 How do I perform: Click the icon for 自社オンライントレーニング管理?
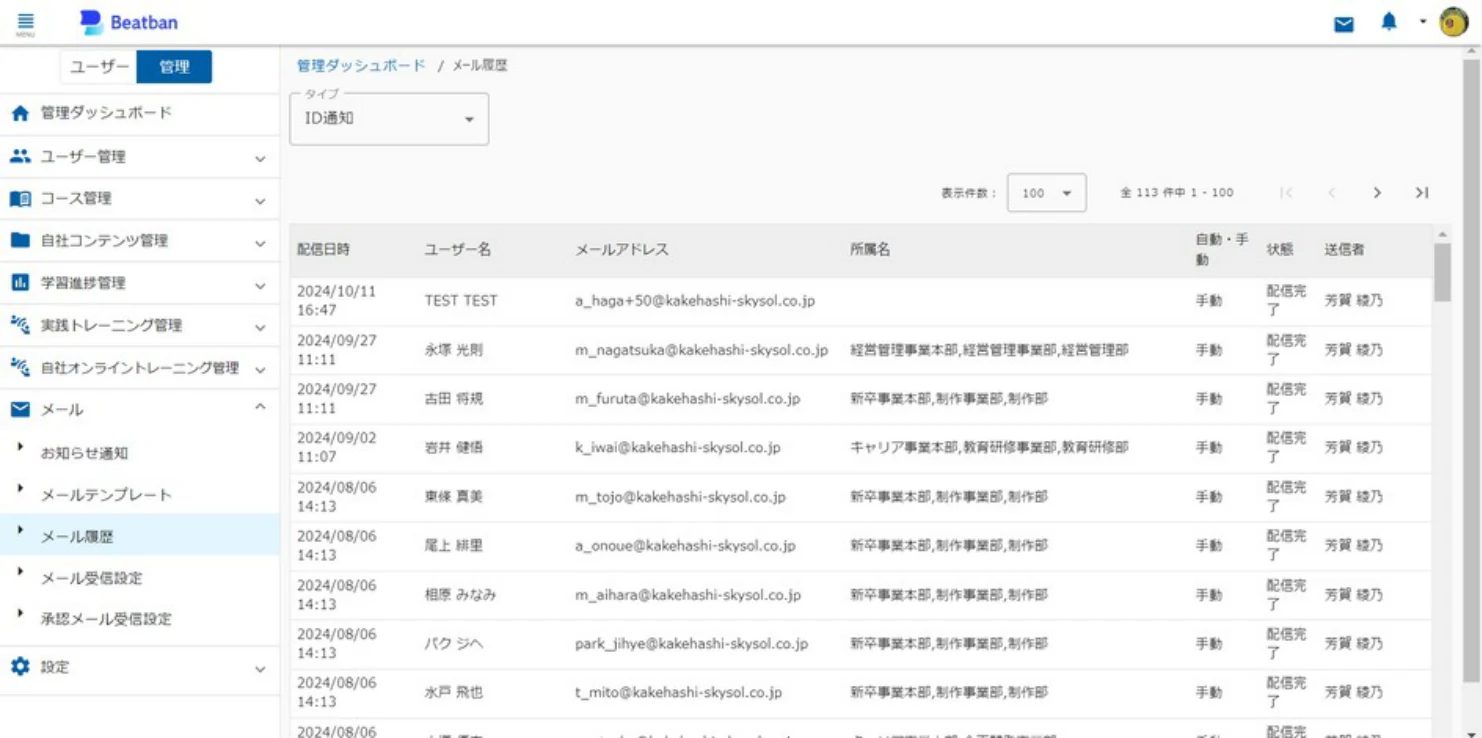(x=20, y=367)
